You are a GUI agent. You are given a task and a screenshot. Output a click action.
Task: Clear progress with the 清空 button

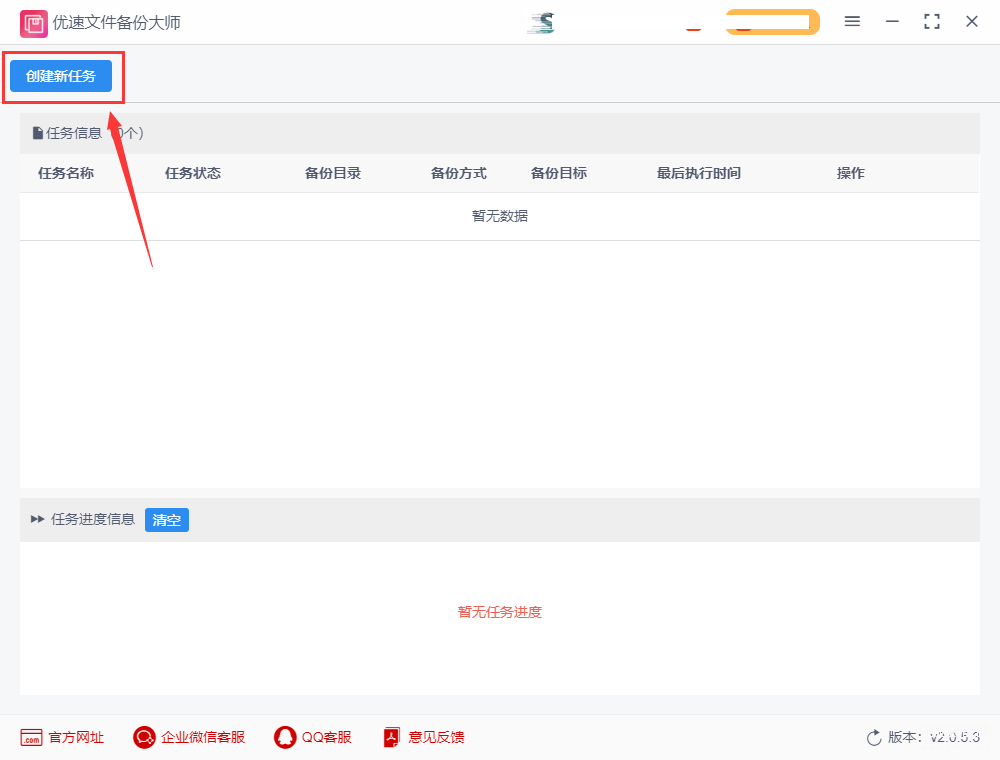pyautogui.click(x=166, y=520)
